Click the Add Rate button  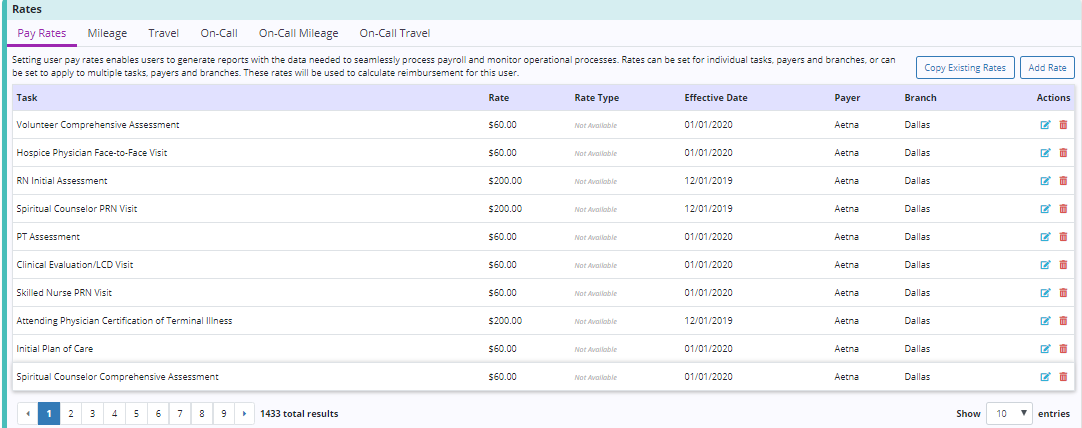point(1047,68)
